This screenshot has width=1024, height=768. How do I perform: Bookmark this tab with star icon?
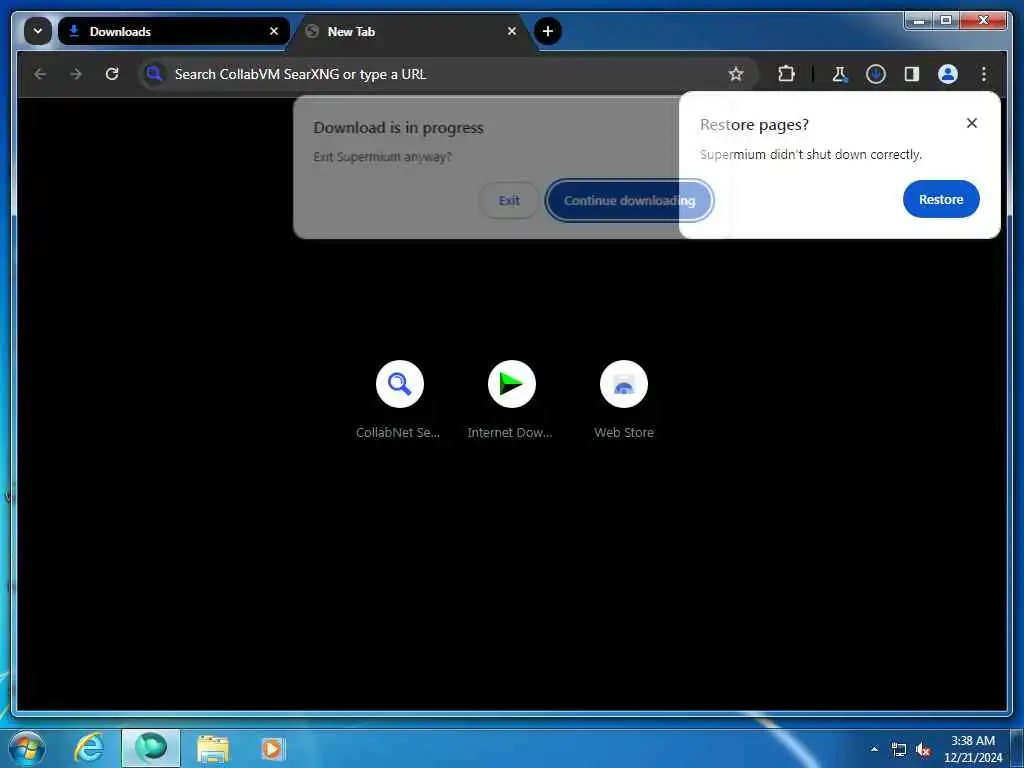[x=736, y=74]
